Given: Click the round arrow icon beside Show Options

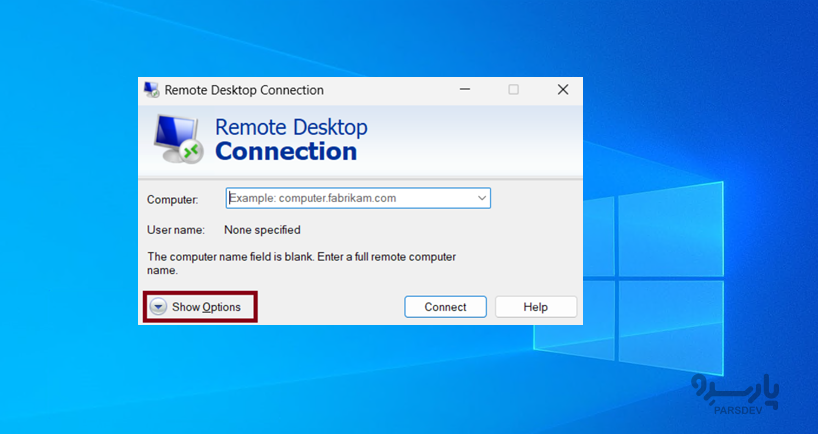Looking at the screenshot, I should pyautogui.click(x=159, y=307).
